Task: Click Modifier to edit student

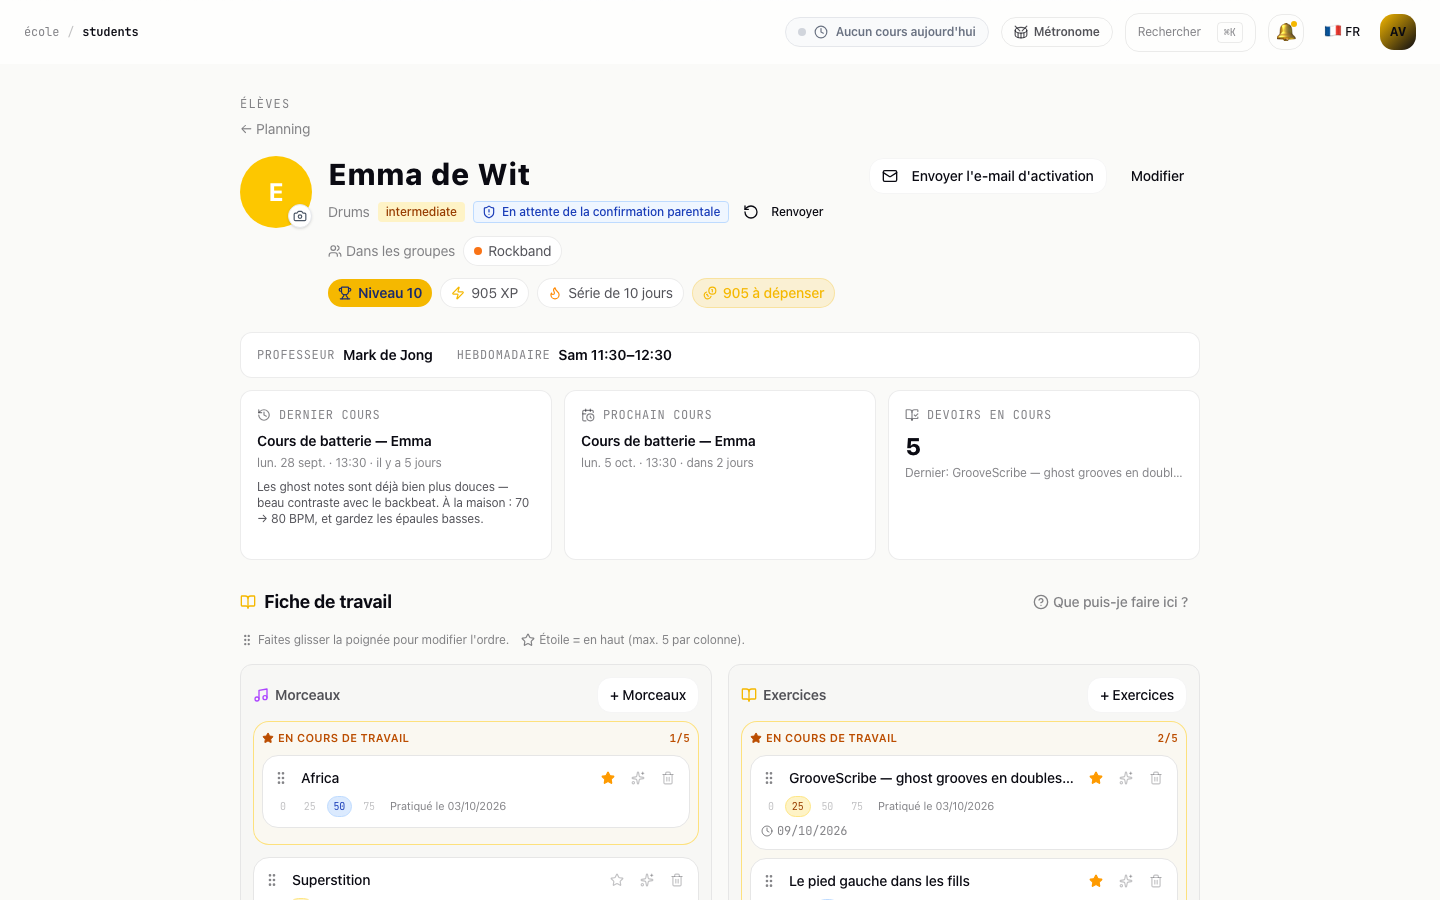Action: (x=1157, y=176)
